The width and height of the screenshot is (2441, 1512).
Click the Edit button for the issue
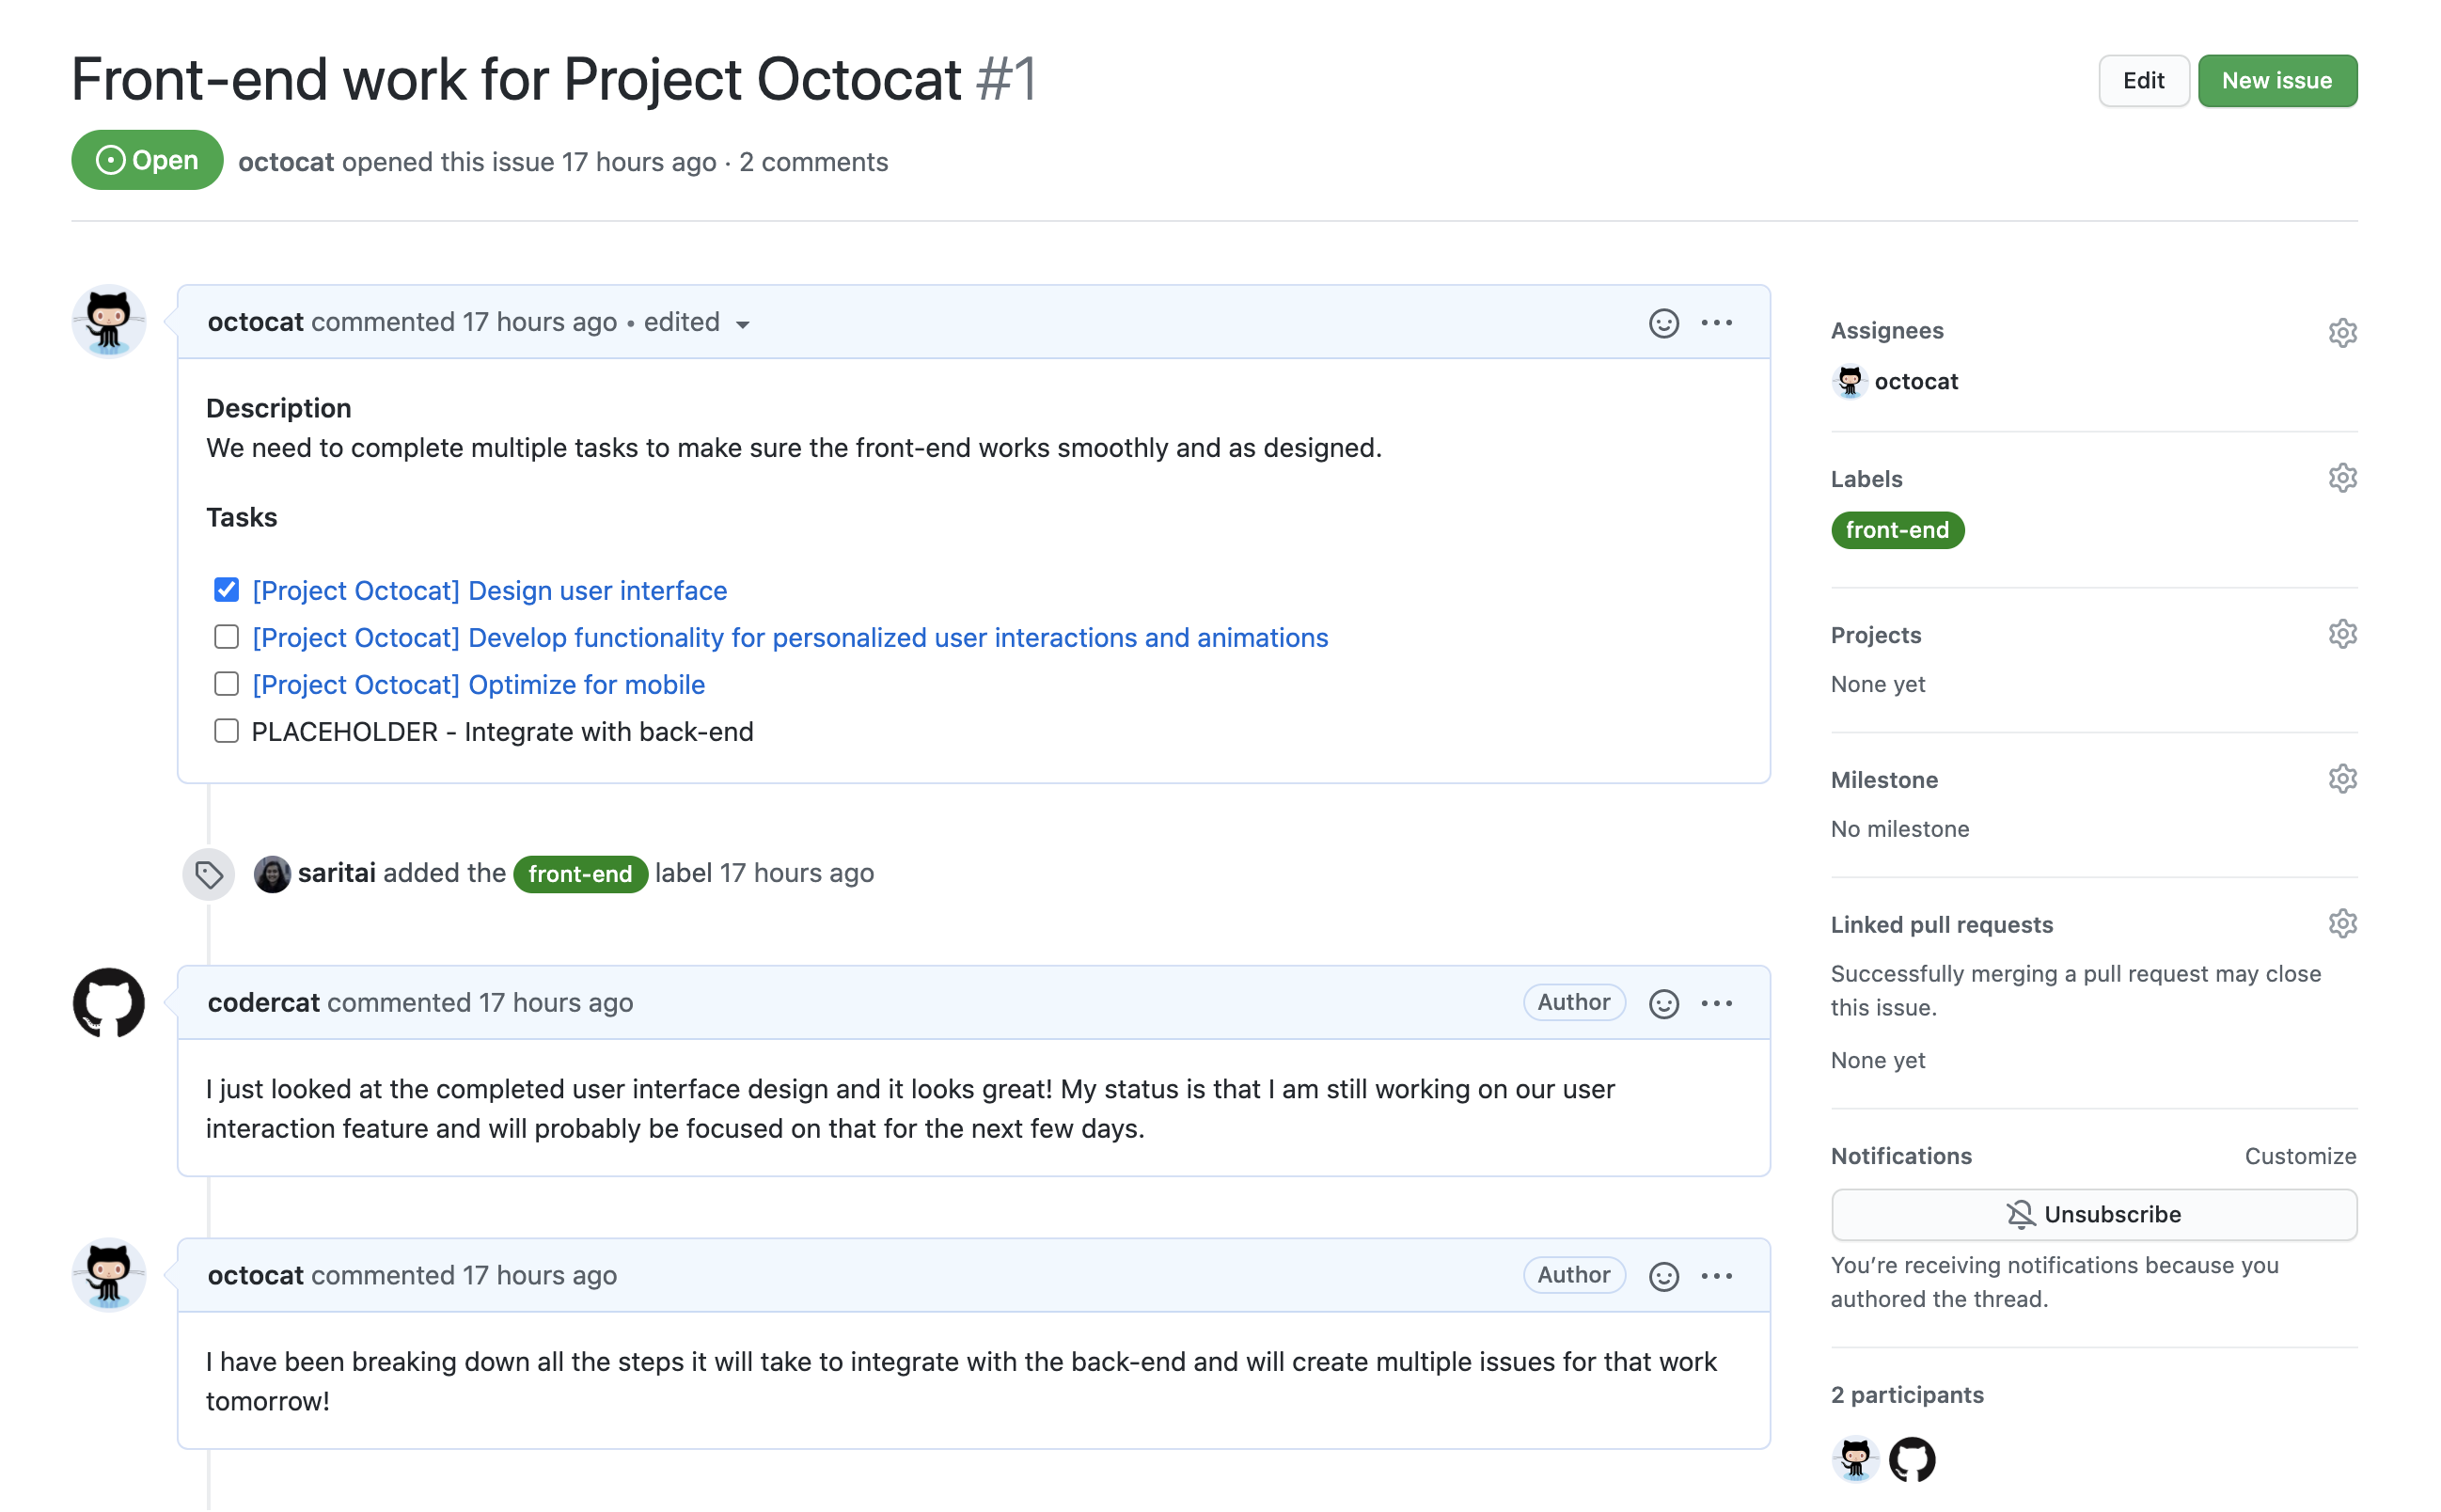click(2143, 78)
